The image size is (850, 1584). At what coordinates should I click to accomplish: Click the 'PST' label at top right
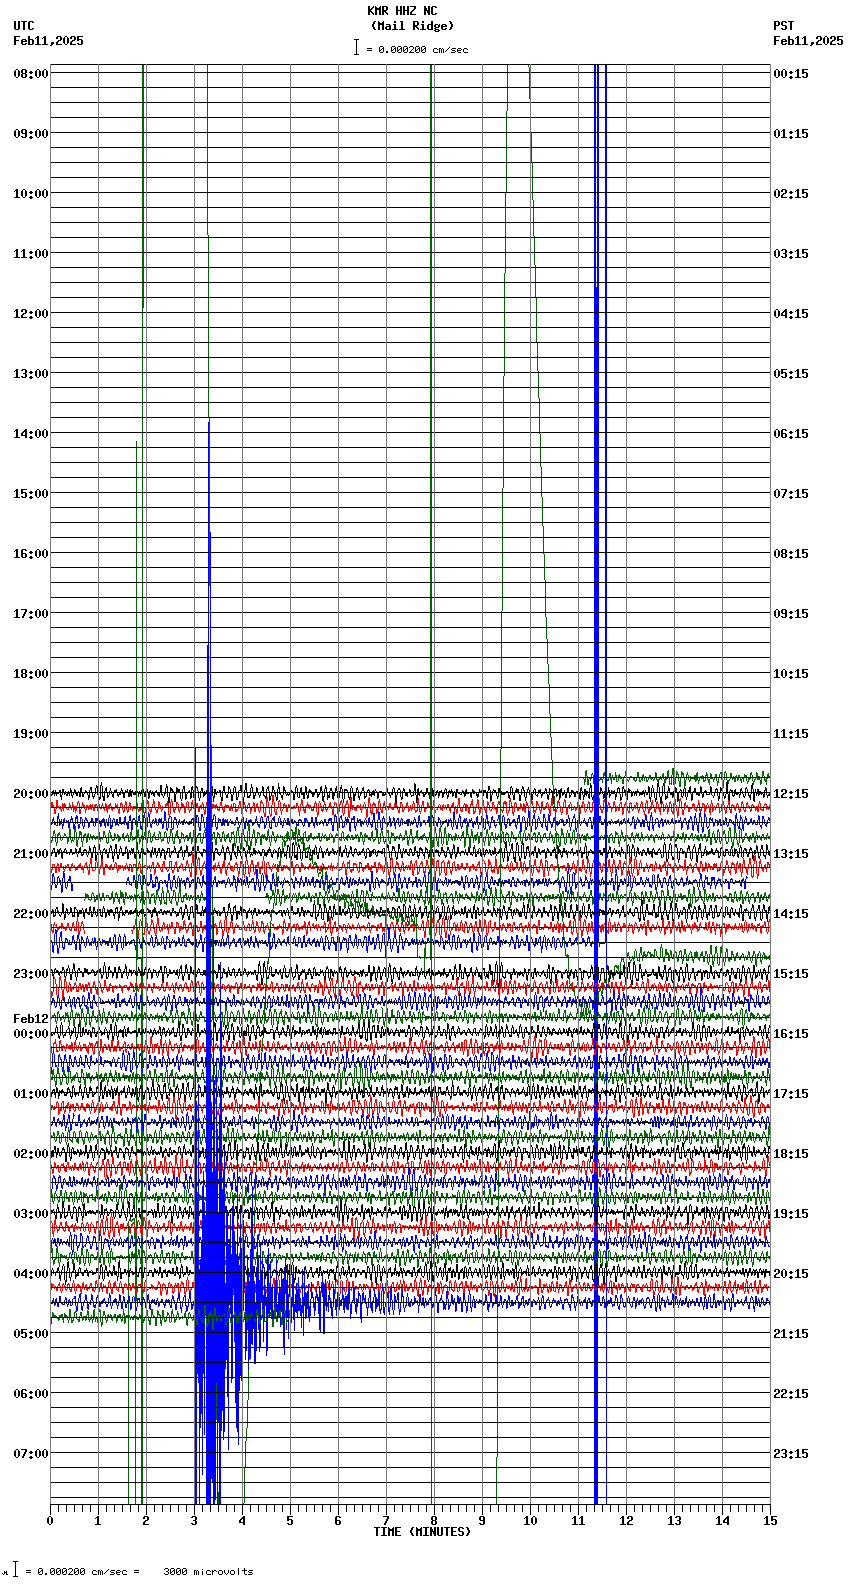tap(784, 26)
